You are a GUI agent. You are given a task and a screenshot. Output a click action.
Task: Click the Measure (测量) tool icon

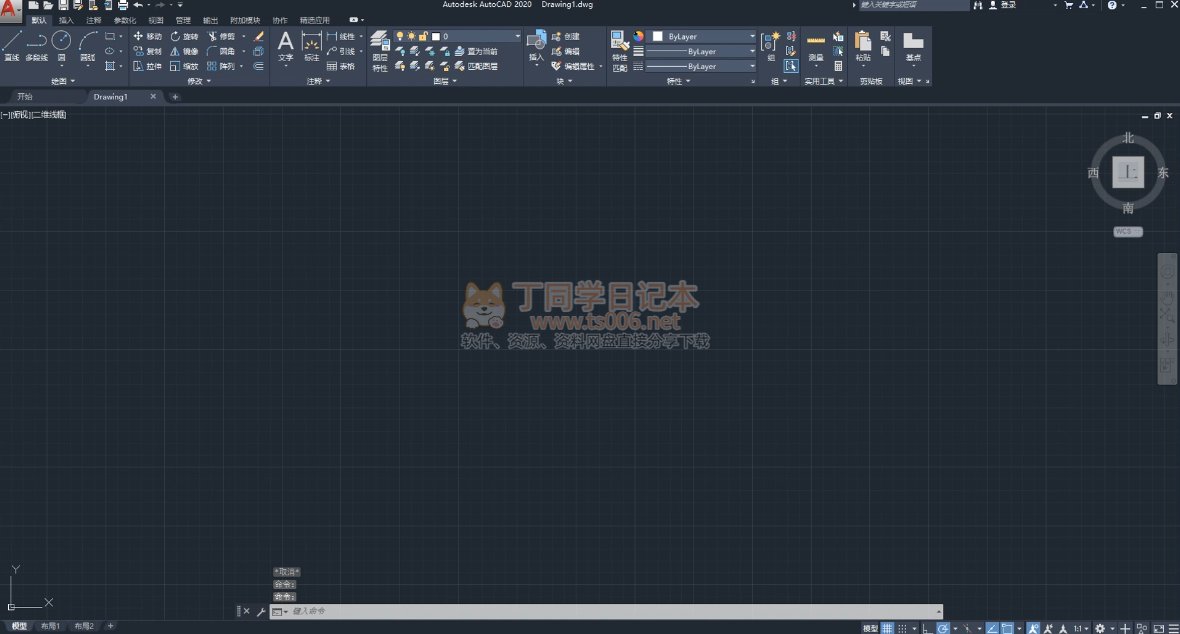[816, 44]
